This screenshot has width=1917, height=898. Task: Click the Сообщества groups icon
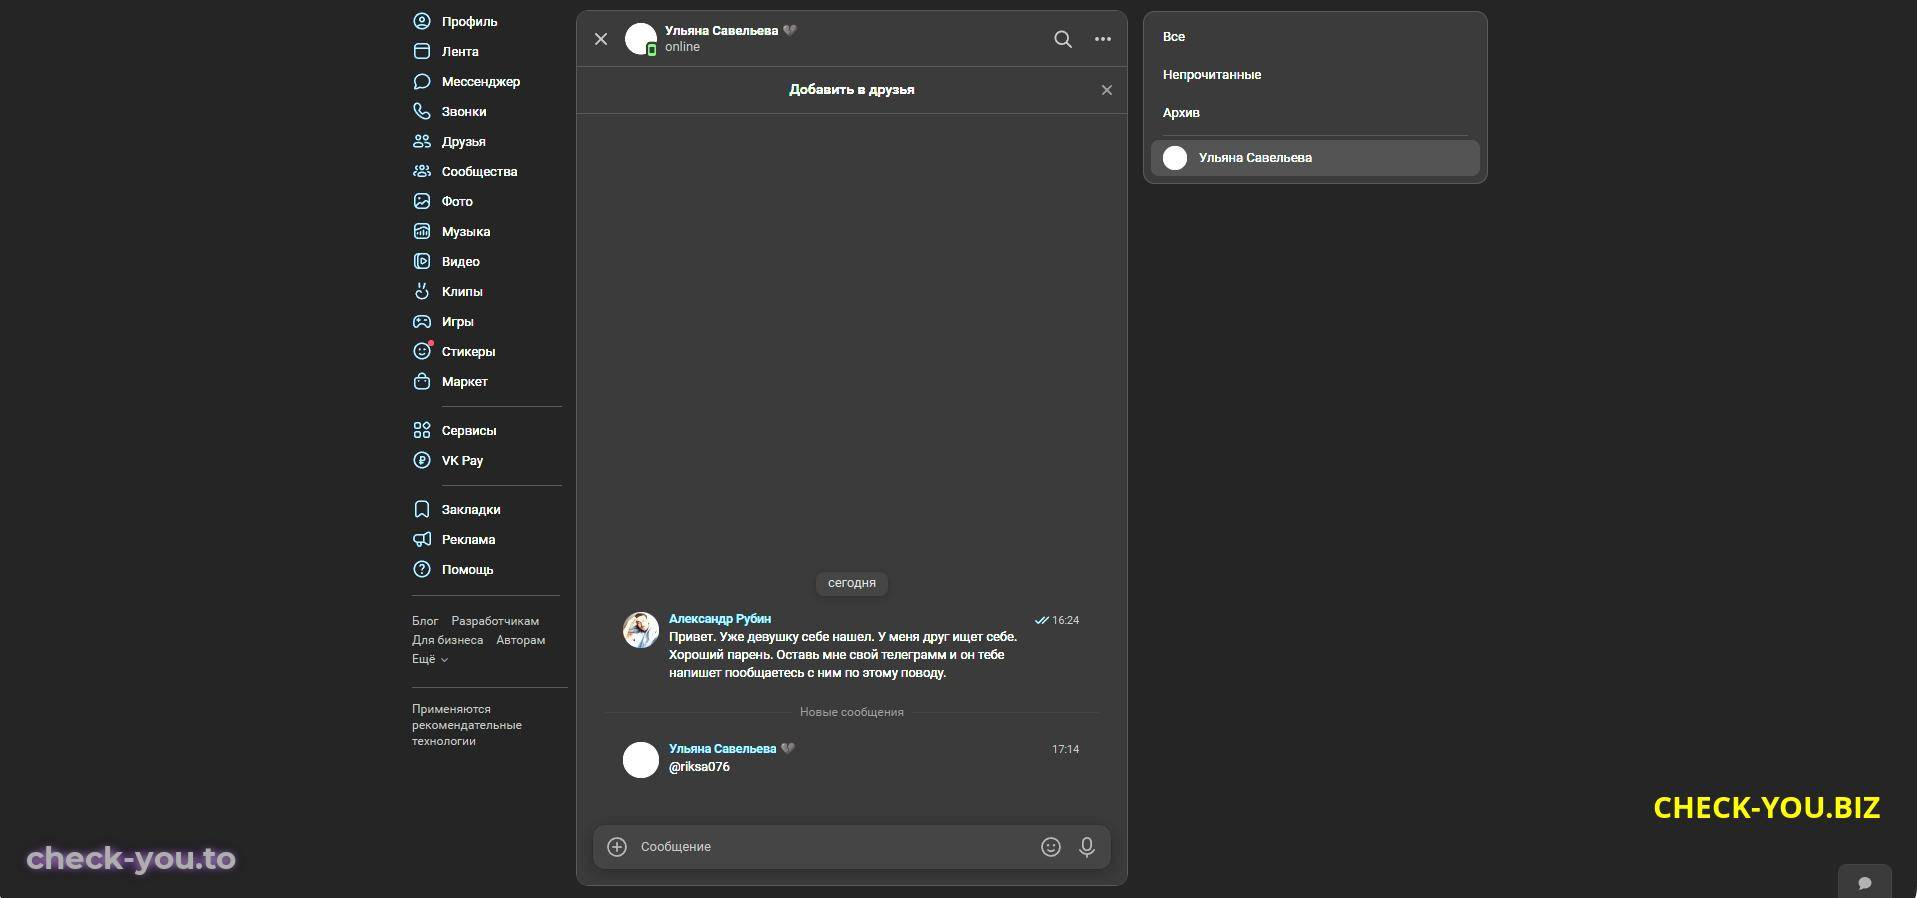[422, 171]
